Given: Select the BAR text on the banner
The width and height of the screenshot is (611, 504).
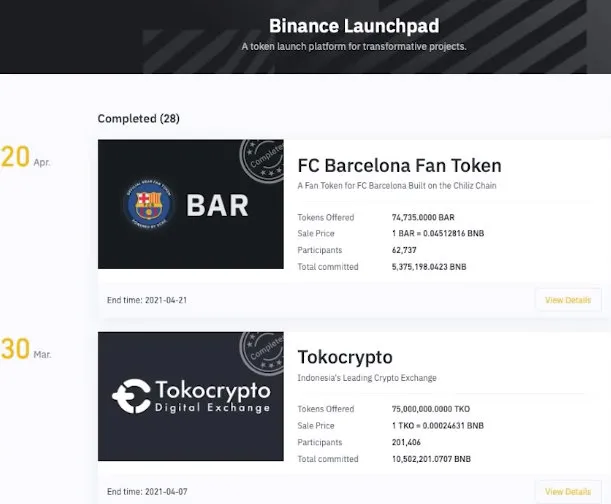Looking at the screenshot, I should click(x=217, y=206).
